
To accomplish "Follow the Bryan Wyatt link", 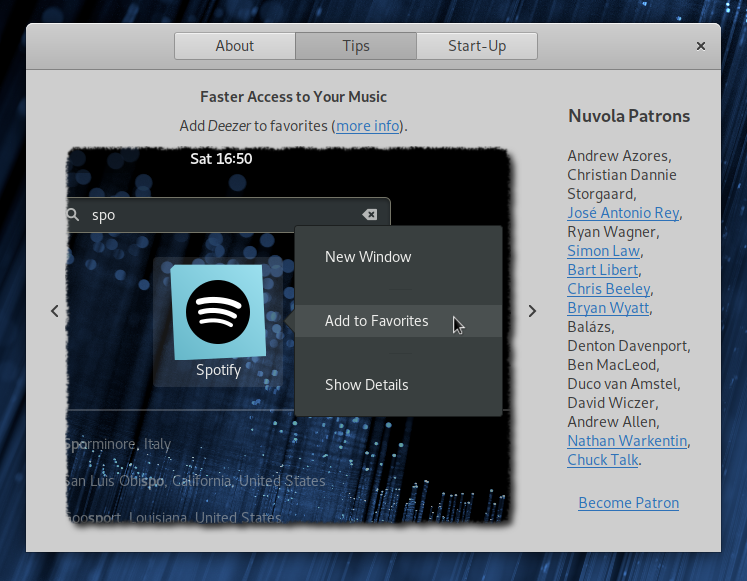I will point(608,308).
